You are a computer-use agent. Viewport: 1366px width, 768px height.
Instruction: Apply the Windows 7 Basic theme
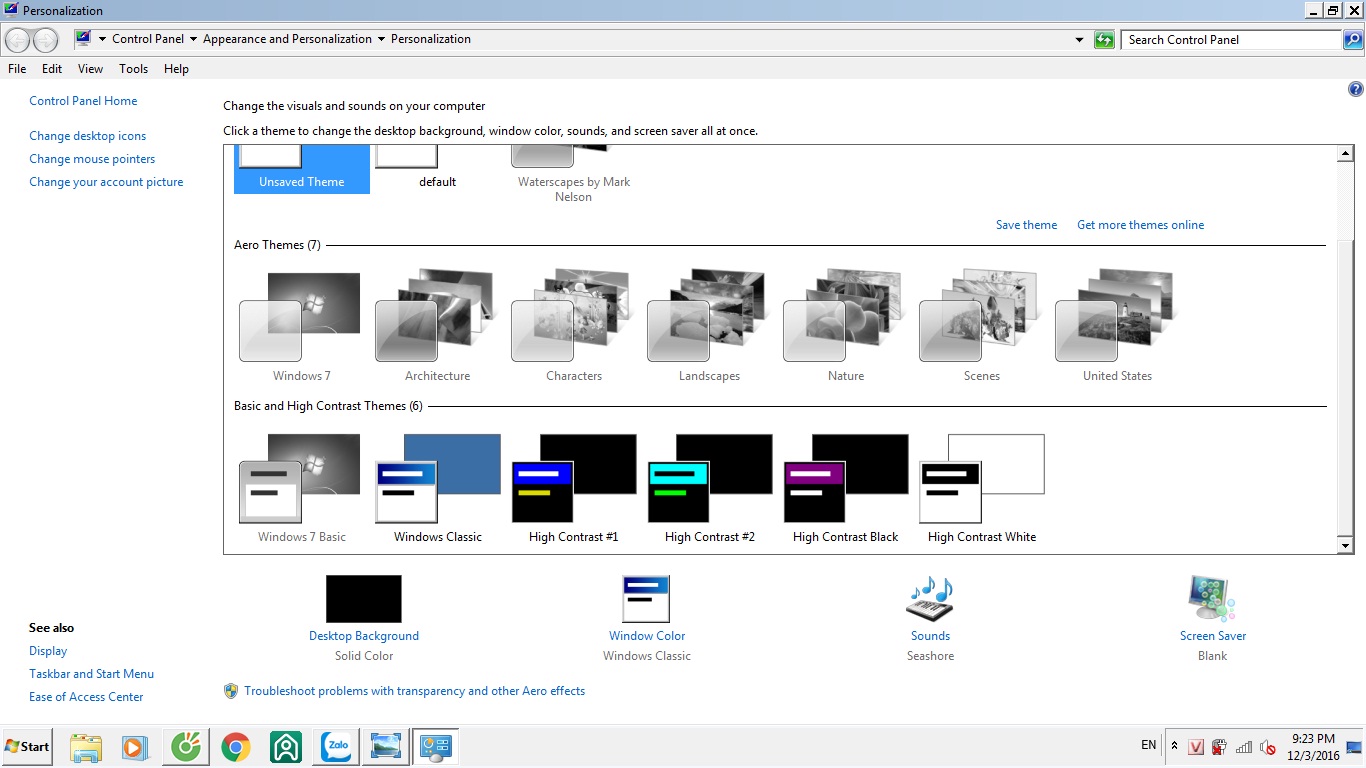(x=301, y=488)
